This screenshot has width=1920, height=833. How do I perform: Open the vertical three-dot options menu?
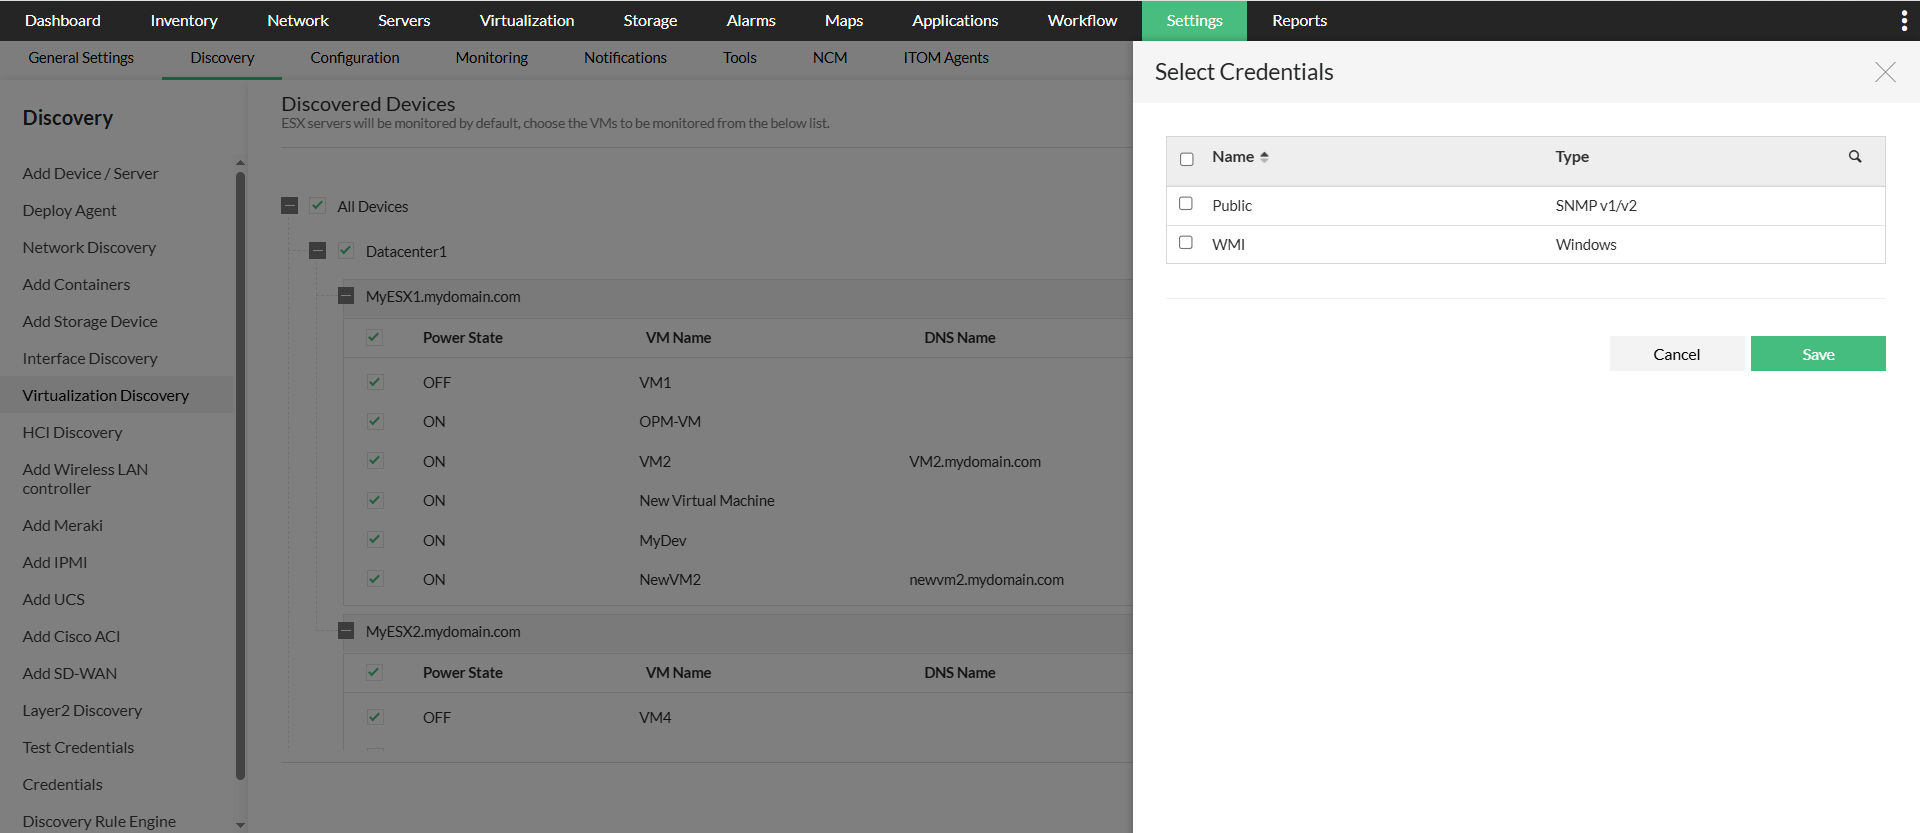[x=1903, y=21]
